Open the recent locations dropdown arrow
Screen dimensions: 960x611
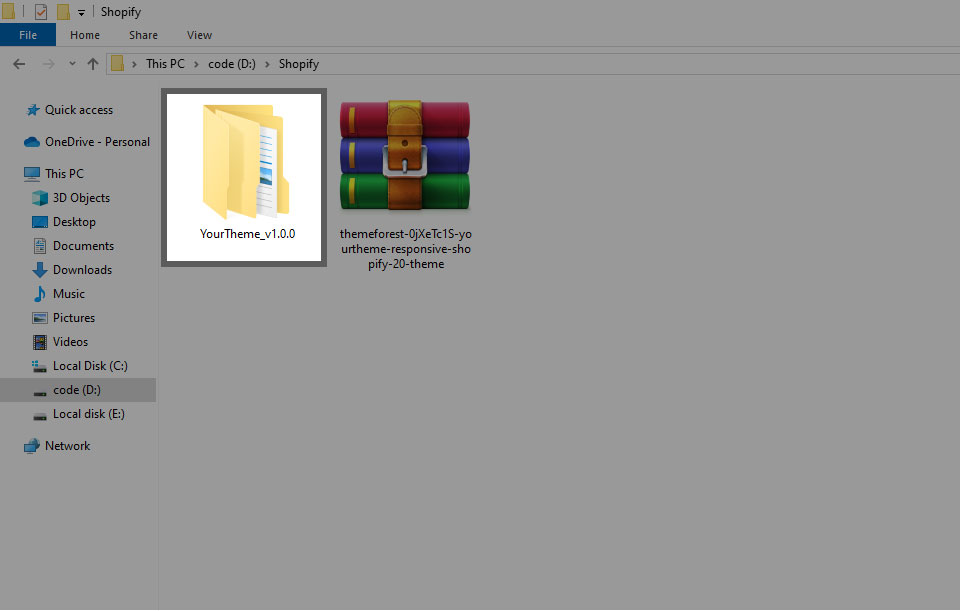tap(72, 63)
